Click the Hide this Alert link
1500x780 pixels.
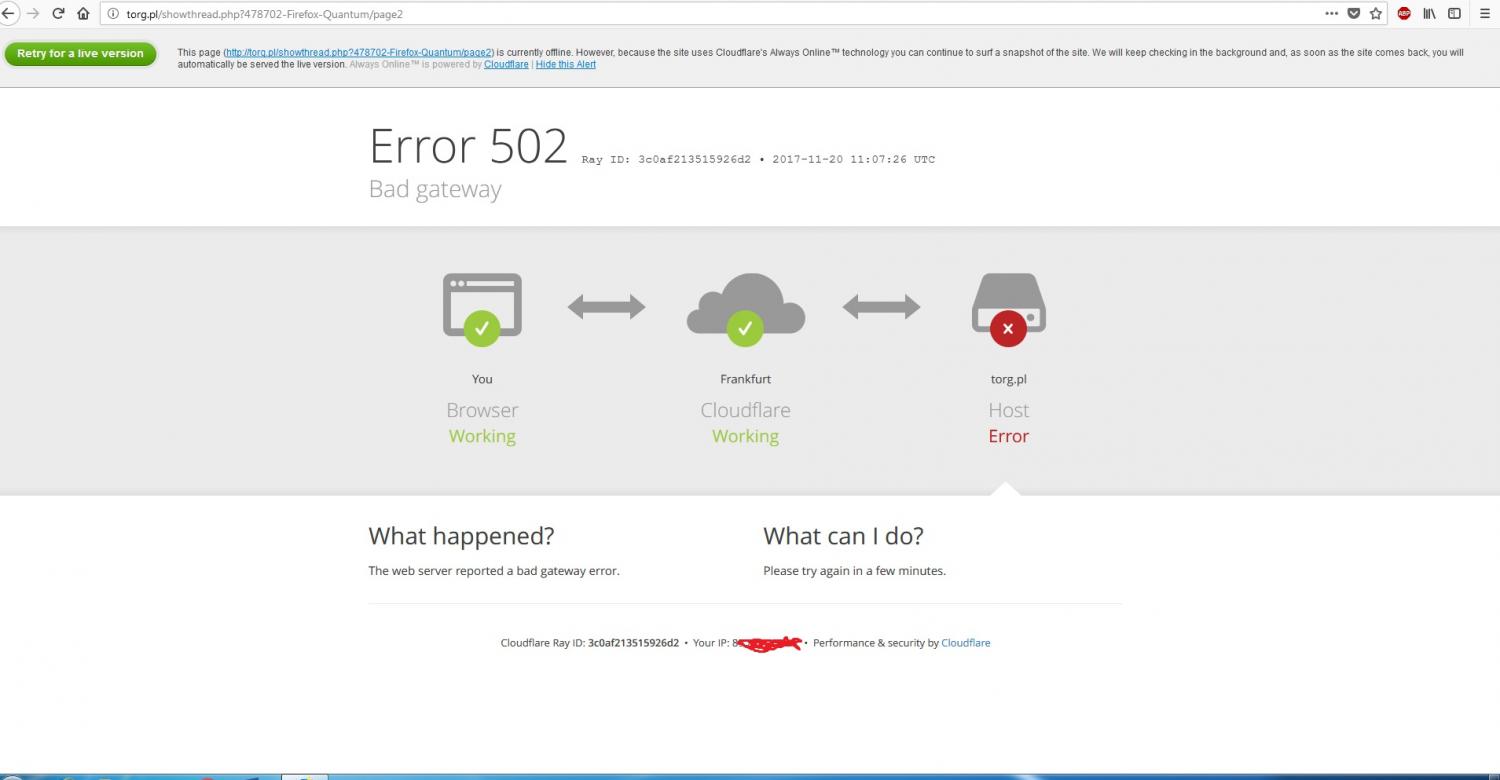coord(566,64)
